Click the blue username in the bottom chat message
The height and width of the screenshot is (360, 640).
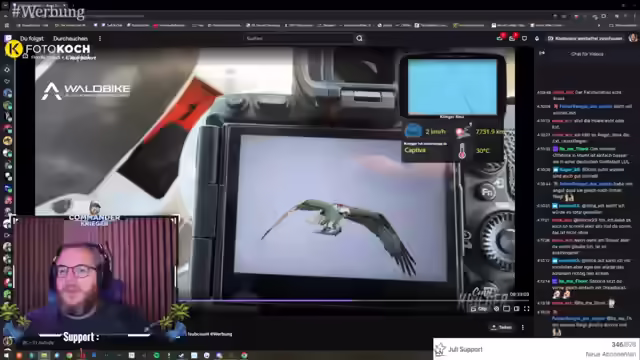[x=578, y=318]
